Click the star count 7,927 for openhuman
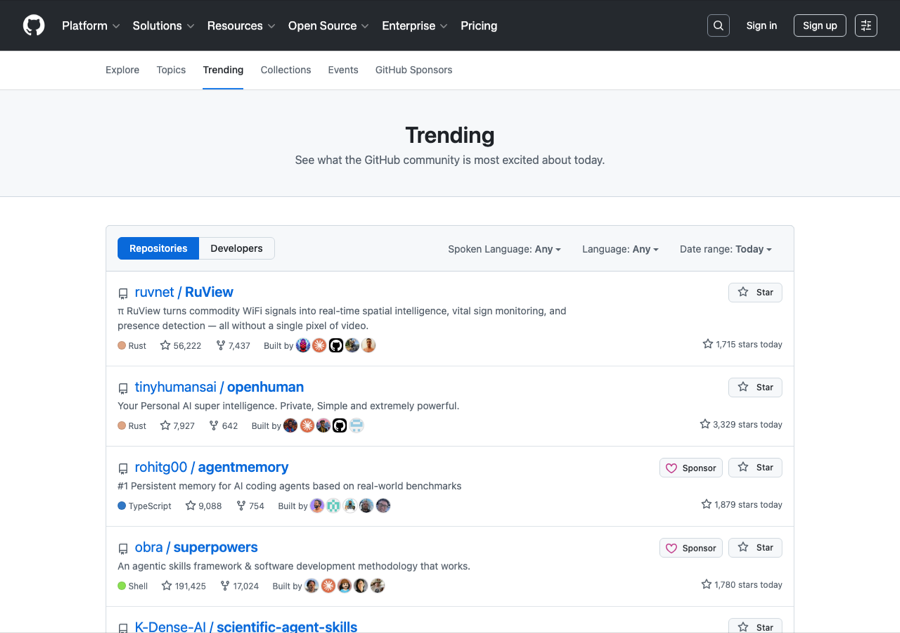 point(177,426)
